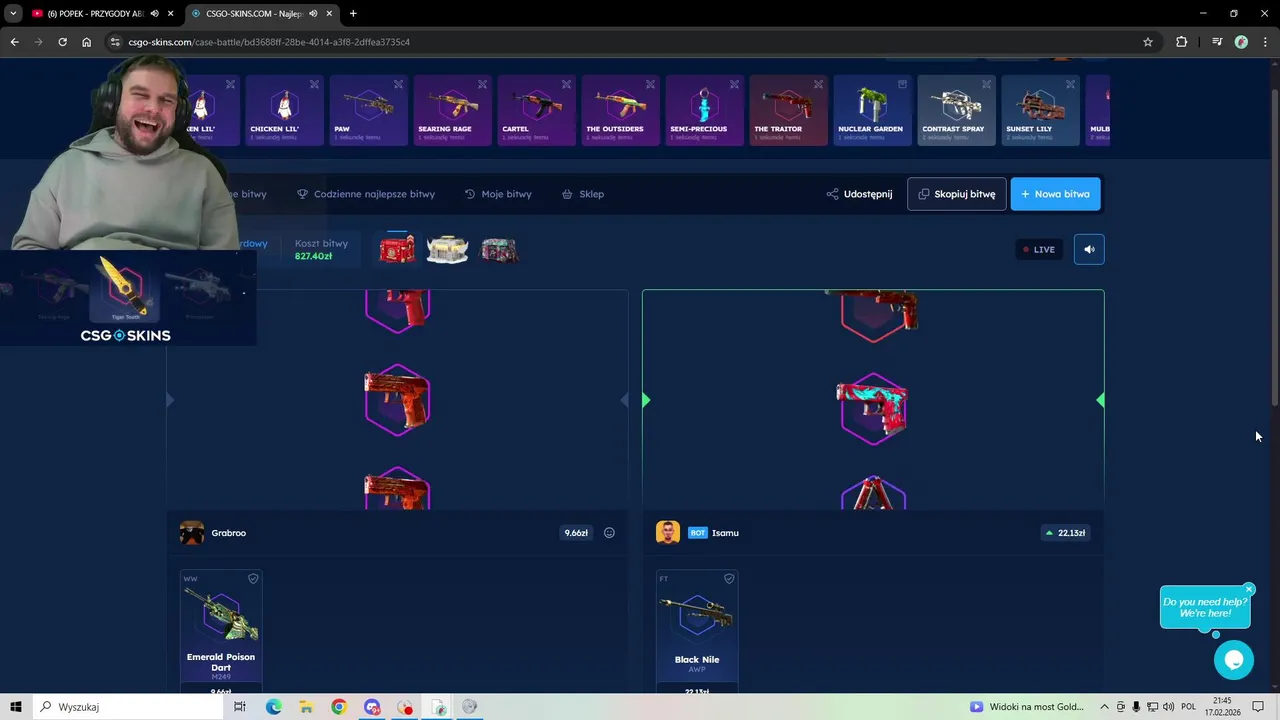Go to the browser home page
This screenshot has width=1280, height=720.
coord(86,42)
